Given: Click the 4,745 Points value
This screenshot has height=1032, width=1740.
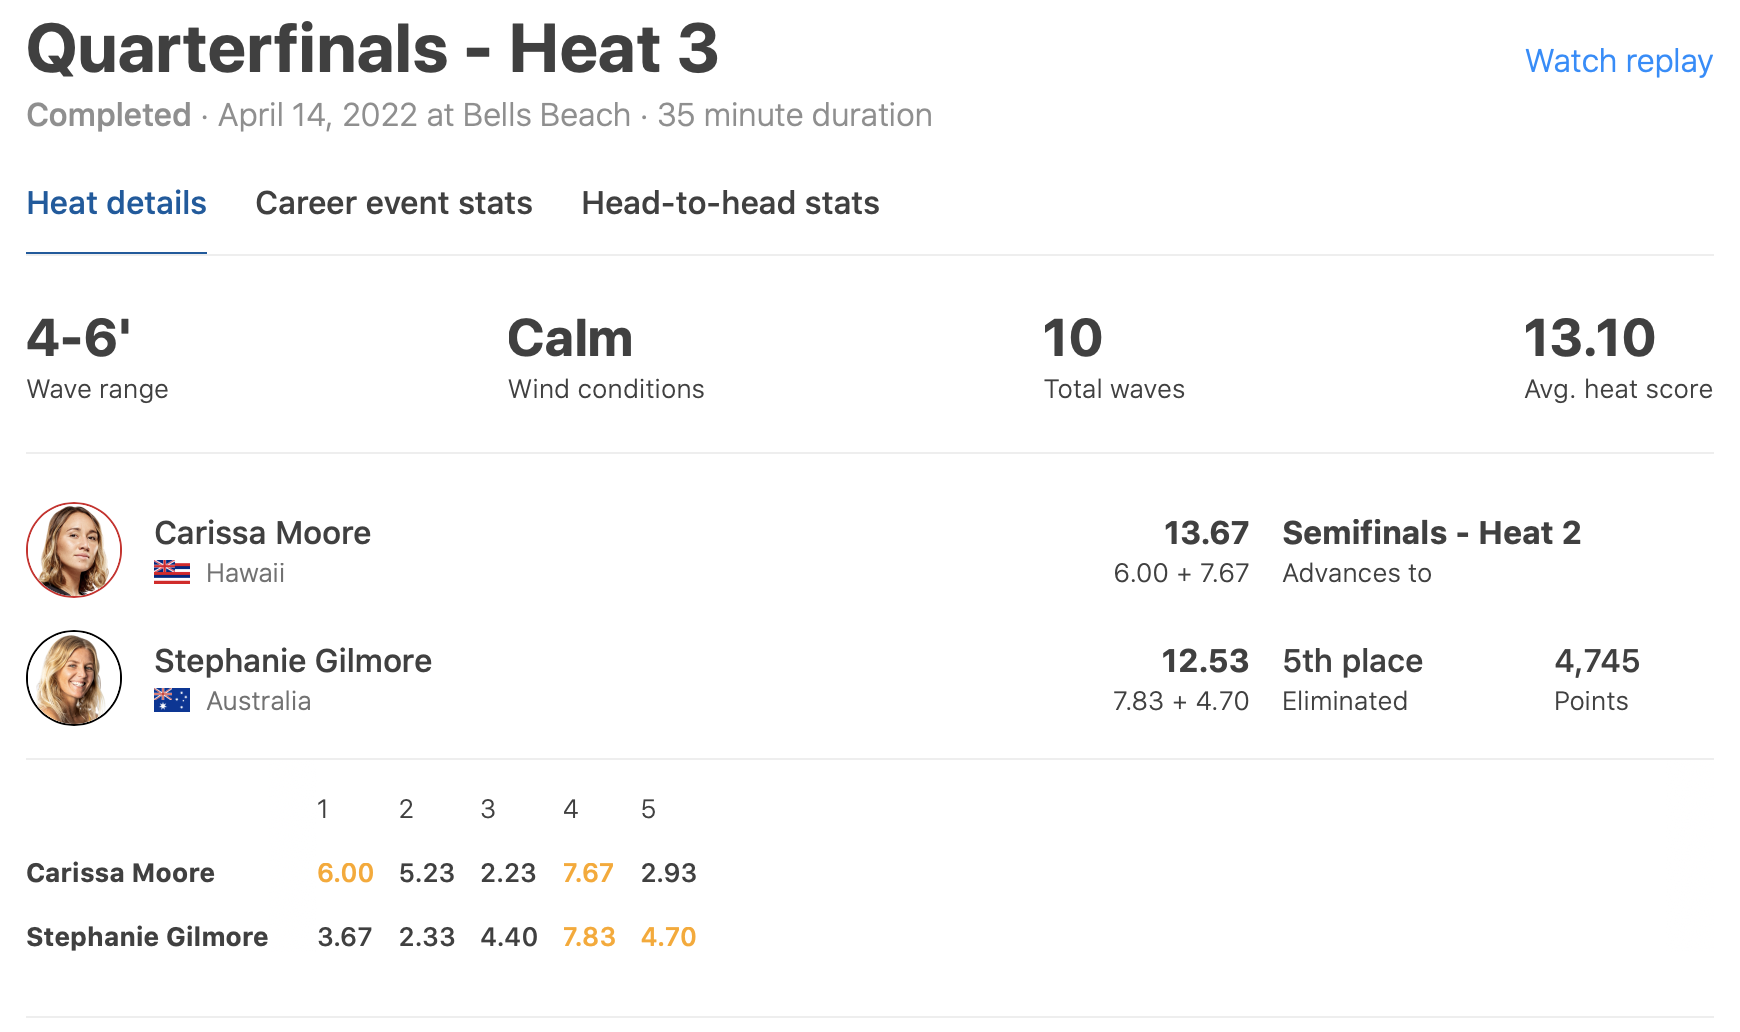Looking at the screenshot, I should (x=1596, y=661).
